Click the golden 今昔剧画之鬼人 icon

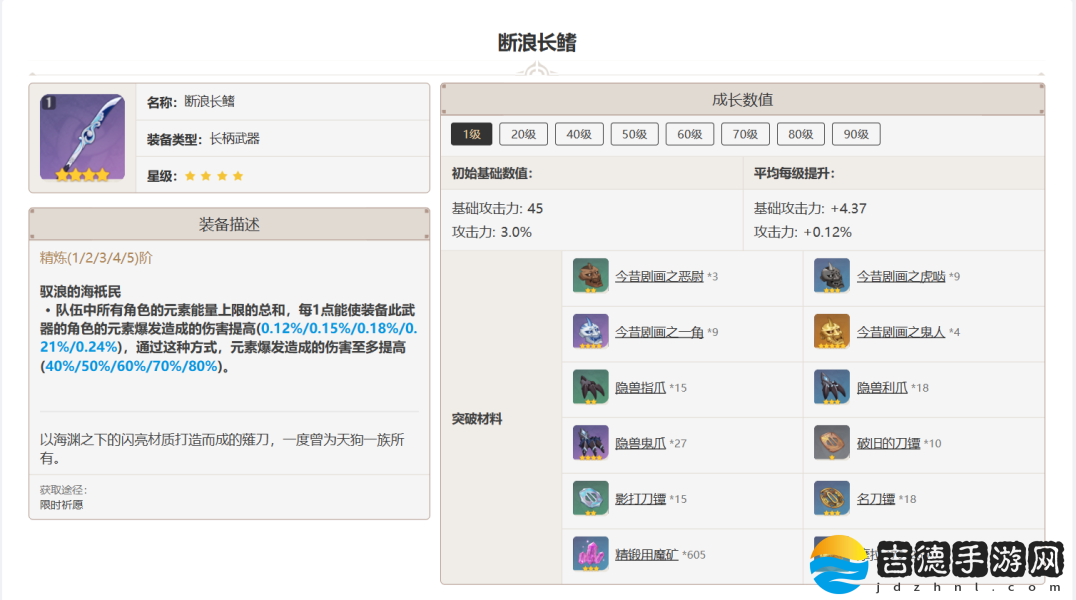(832, 331)
